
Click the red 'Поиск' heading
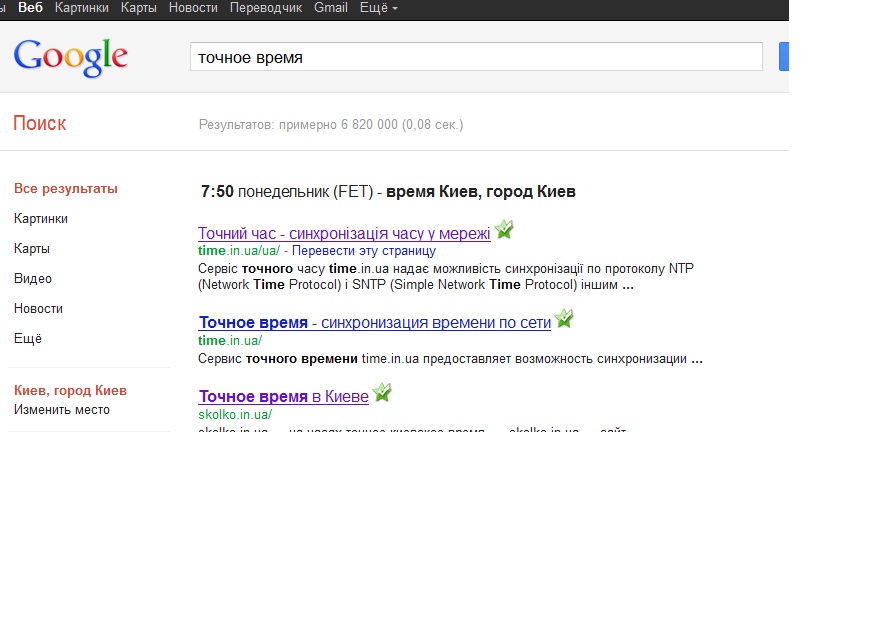click(x=40, y=123)
